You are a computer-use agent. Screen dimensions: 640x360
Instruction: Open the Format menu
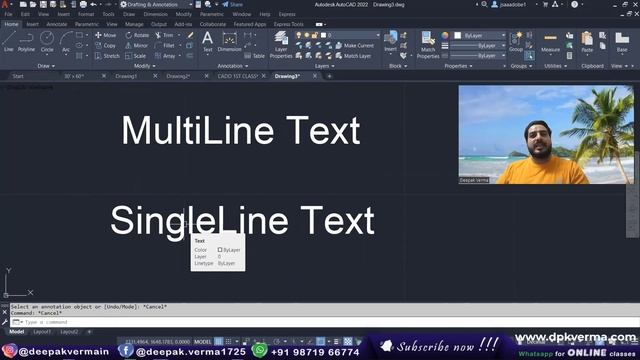[86, 14]
